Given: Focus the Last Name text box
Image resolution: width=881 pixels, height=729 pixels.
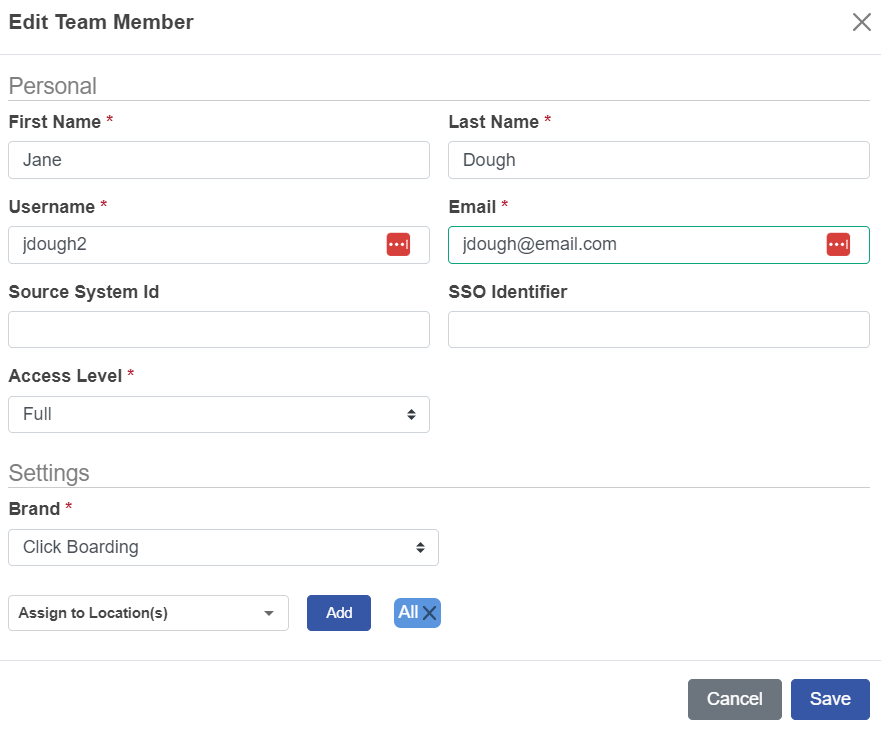Looking at the screenshot, I should [x=658, y=160].
